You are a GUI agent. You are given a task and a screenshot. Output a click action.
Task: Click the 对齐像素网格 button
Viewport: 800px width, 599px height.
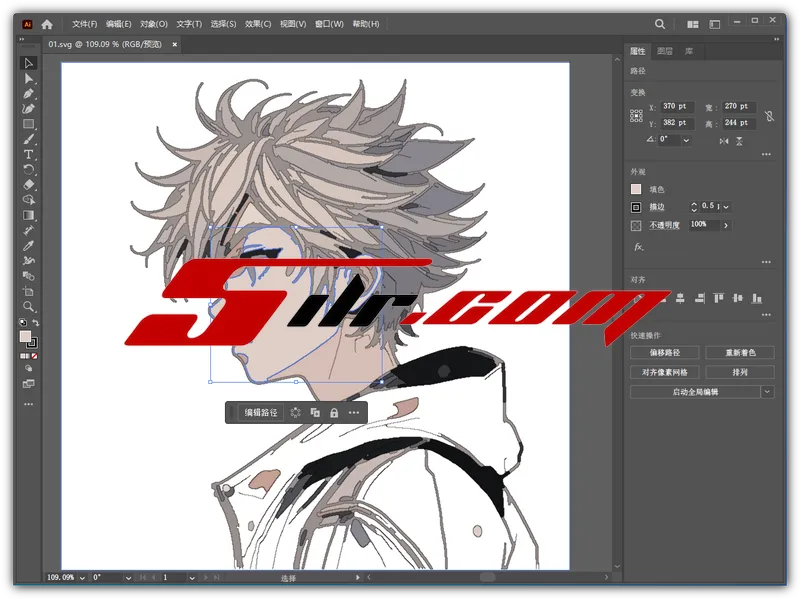pyautogui.click(x=665, y=372)
